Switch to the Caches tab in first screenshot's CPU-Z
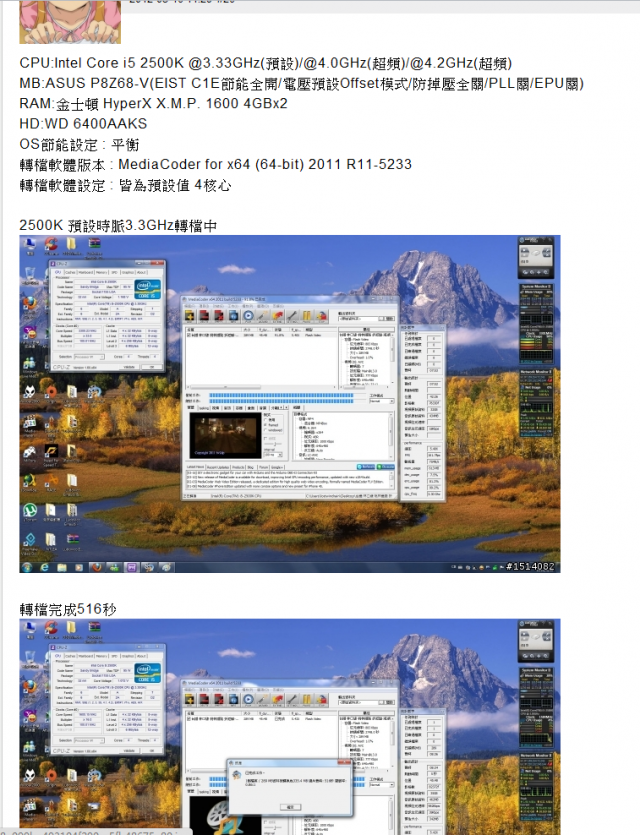The image size is (640, 836). tap(70, 272)
